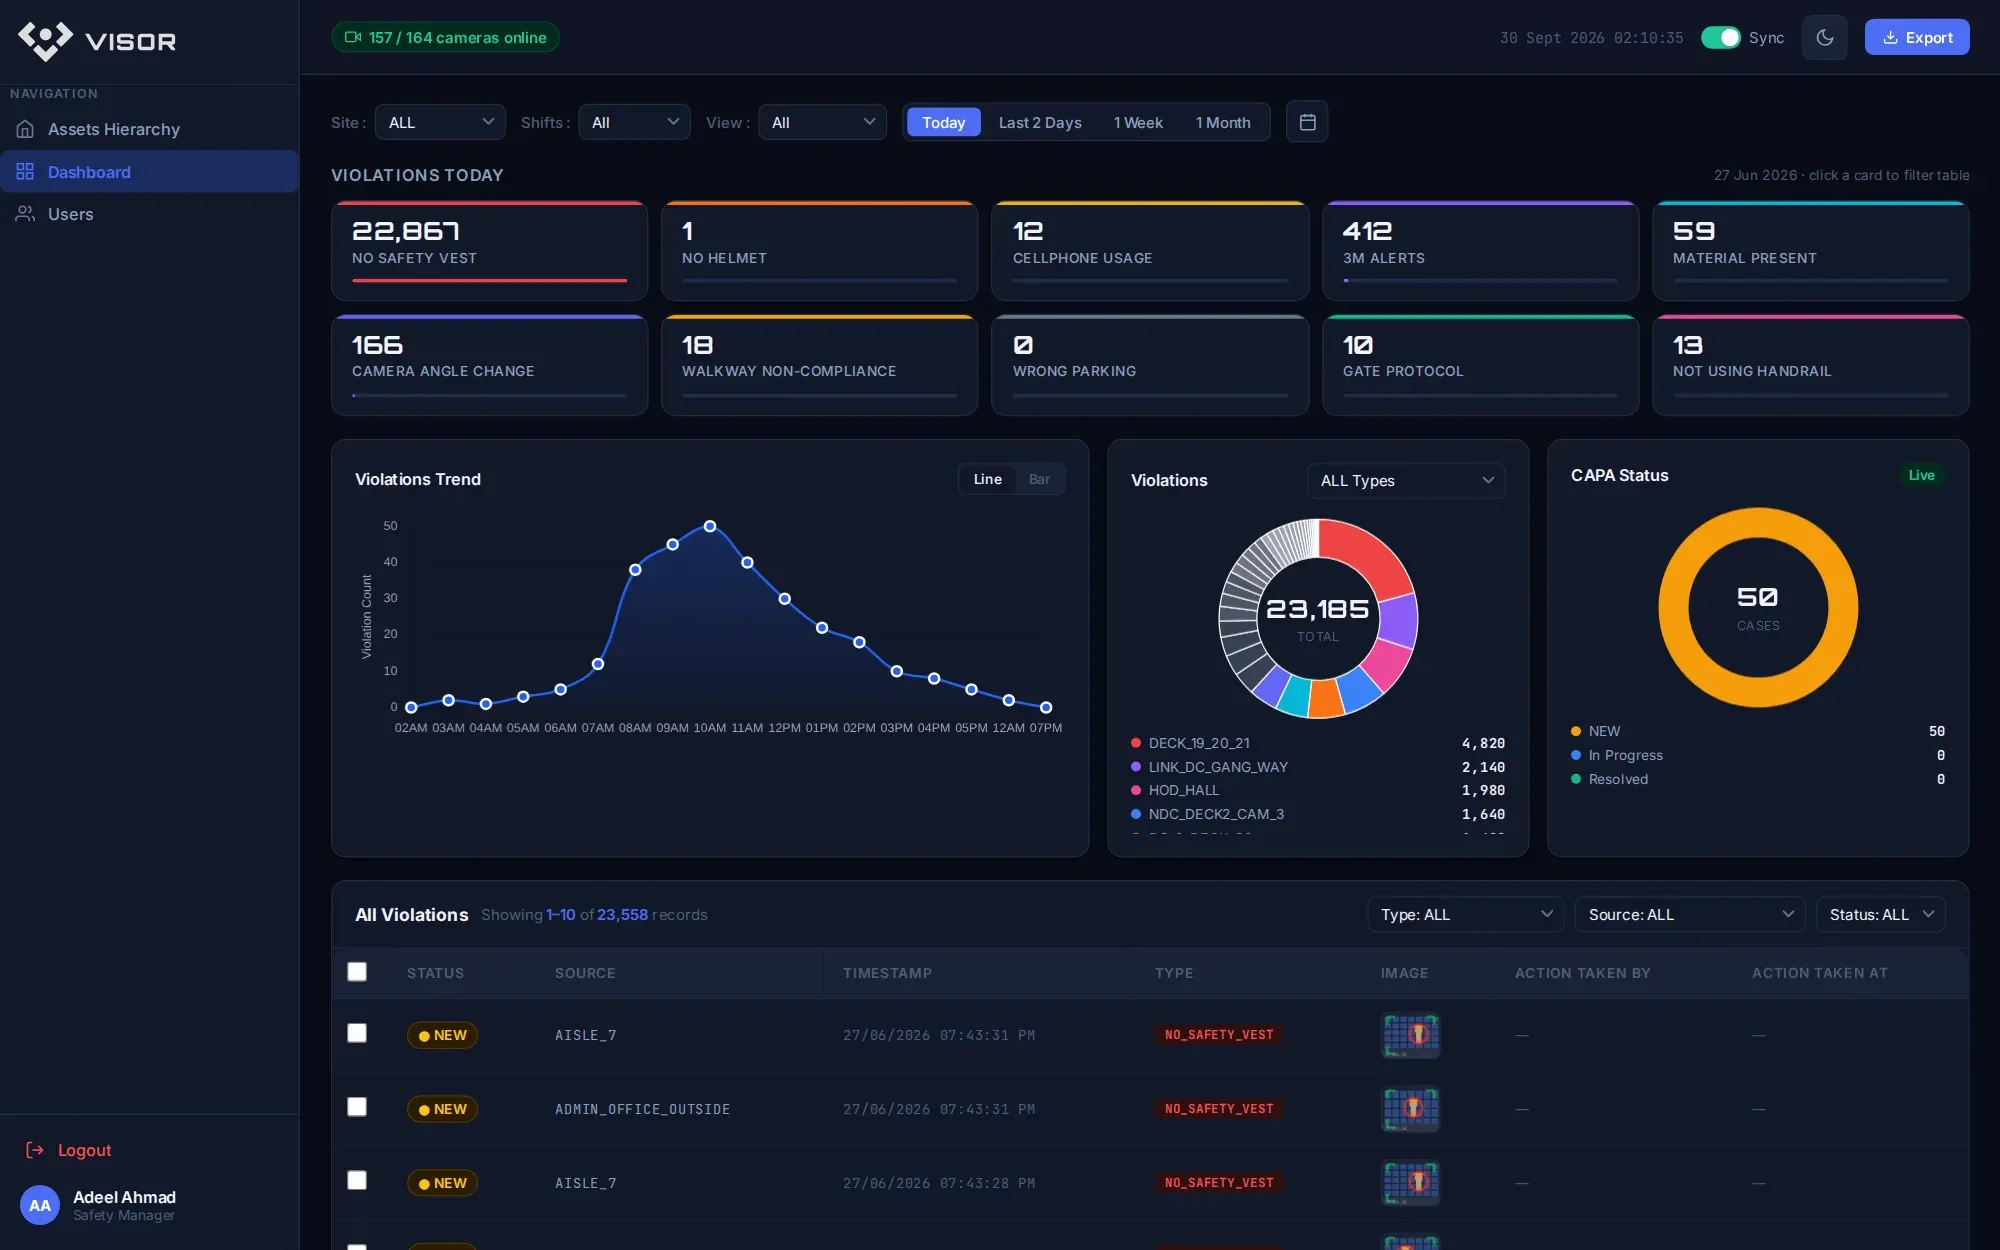Click the Export button label
The width and height of the screenshot is (2000, 1250).
(1929, 37)
